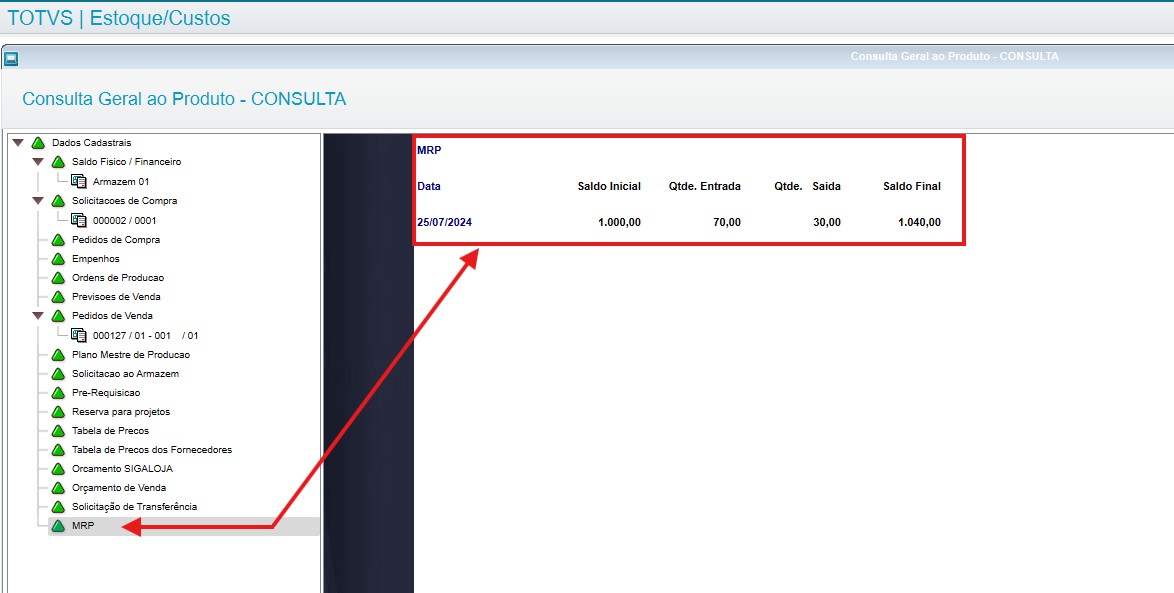Select the Empenhos tree item
This screenshot has height=593, width=1174.
[x=96, y=259]
